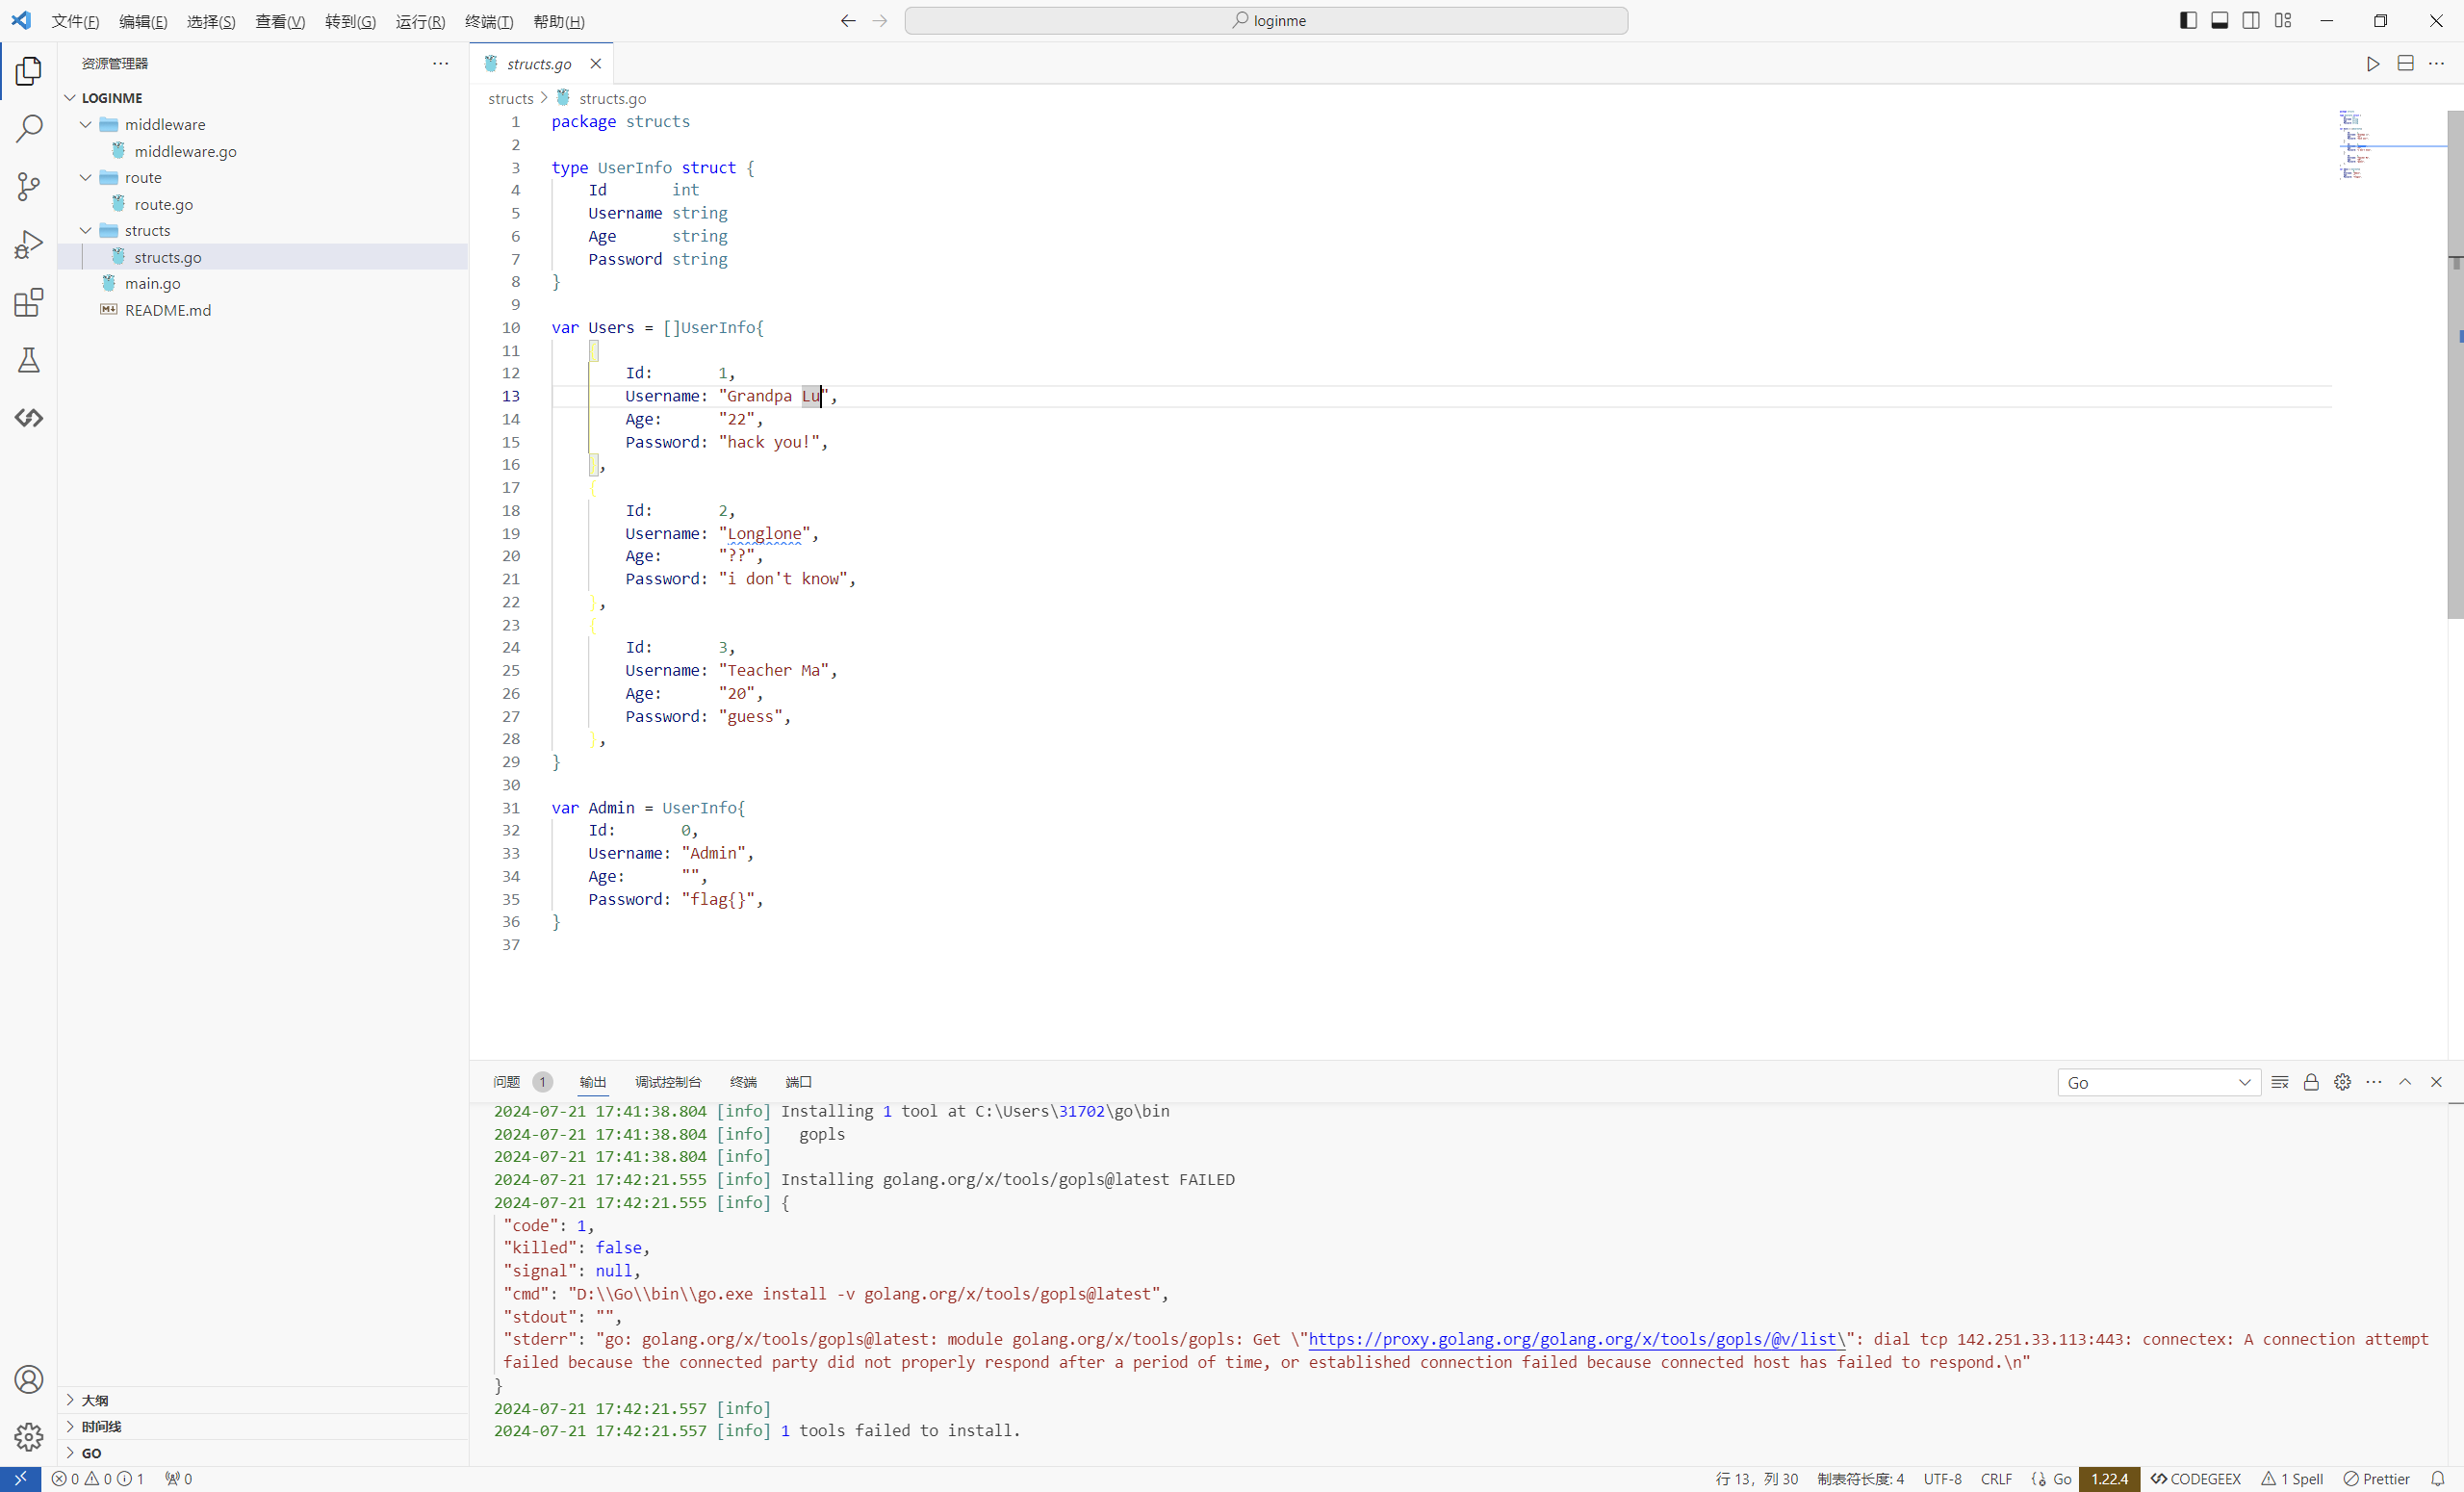Open output panel settings gear

pyautogui.click(x=2342, y=1082)
